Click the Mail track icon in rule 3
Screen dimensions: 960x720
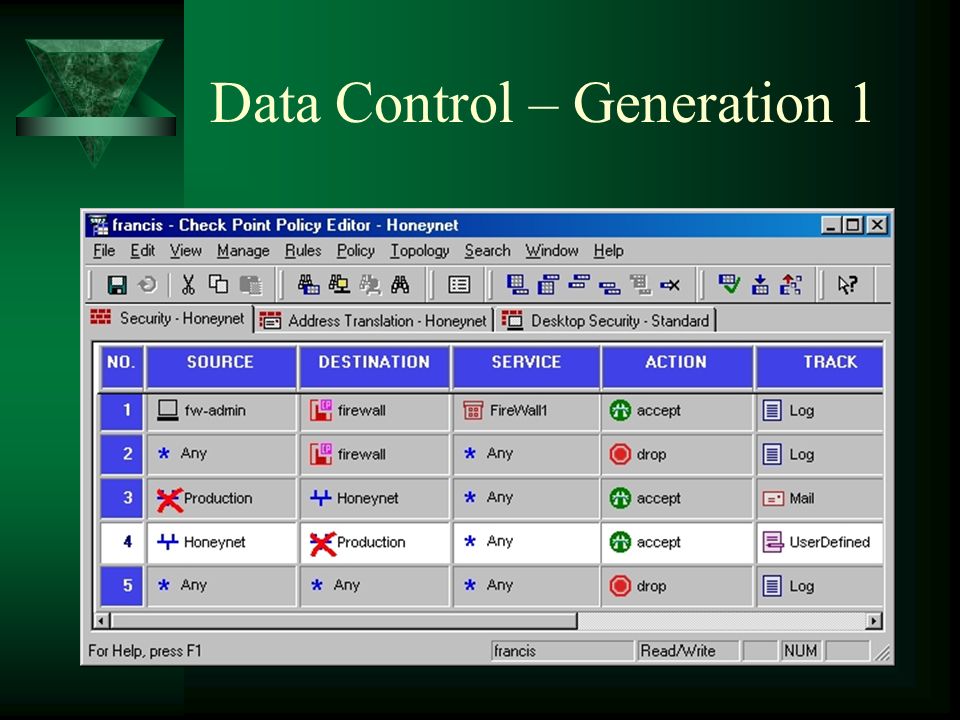point(773,498)
